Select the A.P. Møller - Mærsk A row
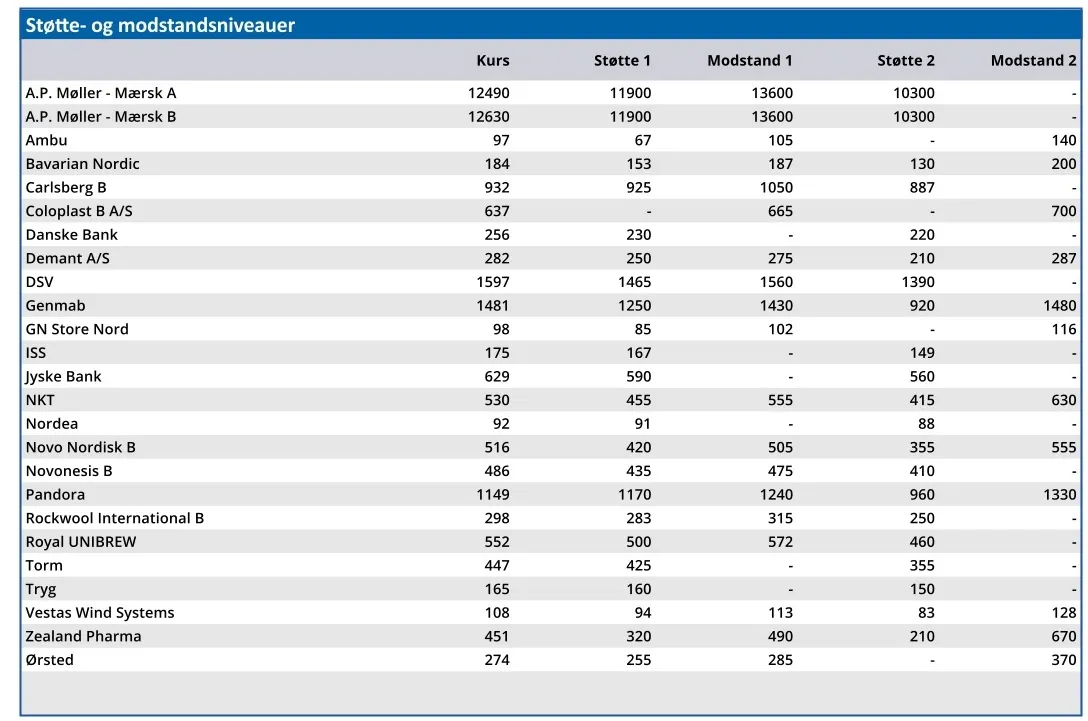Screen dimensions: 1088x721 [x=101, y=93]
